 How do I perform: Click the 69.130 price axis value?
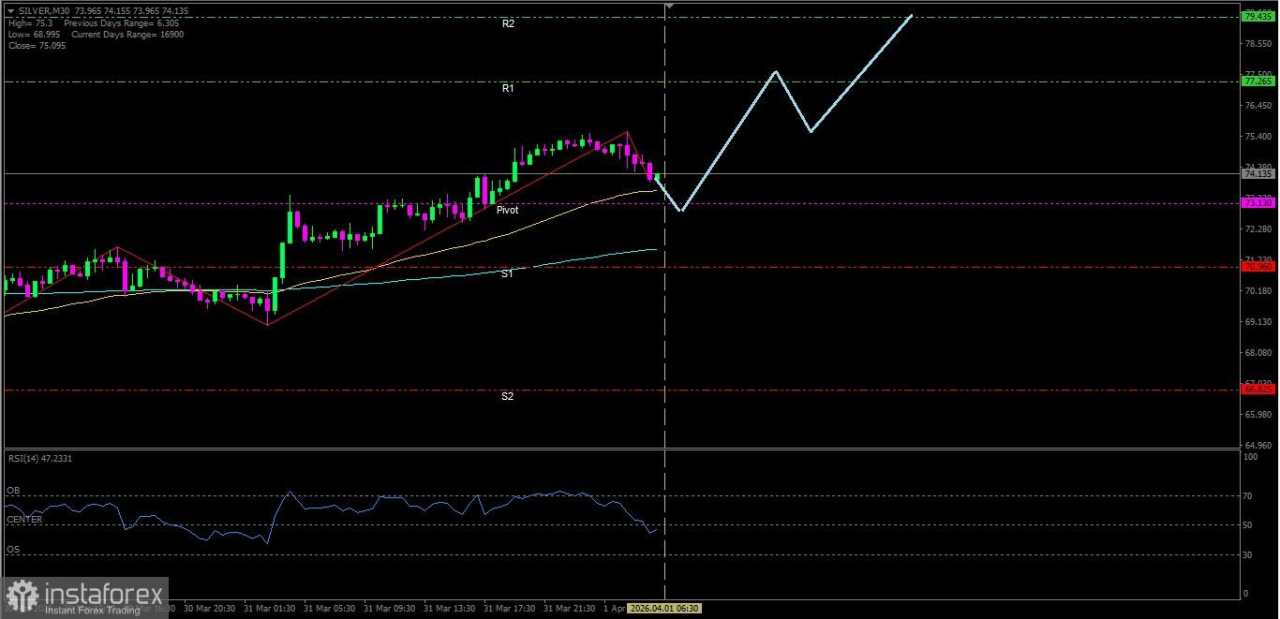click(1256, 322)
